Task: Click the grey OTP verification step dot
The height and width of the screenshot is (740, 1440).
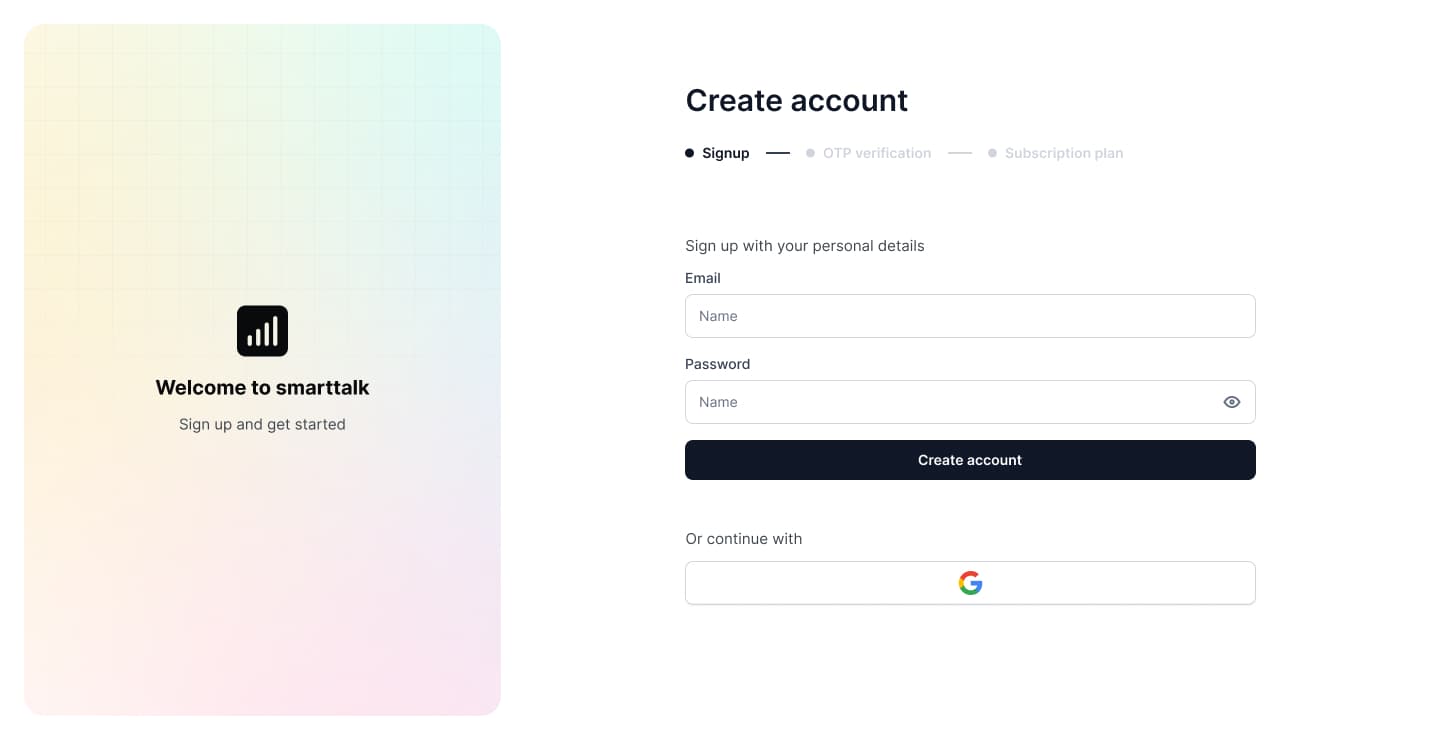Action: pos(810,153)
